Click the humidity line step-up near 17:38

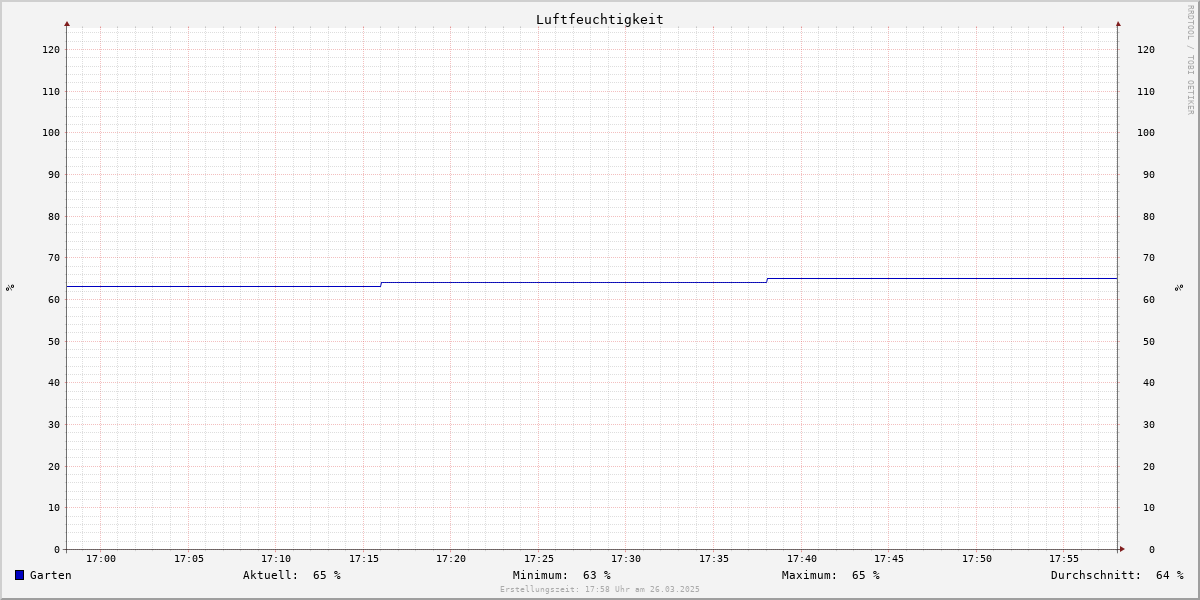[x=767, y=280]
